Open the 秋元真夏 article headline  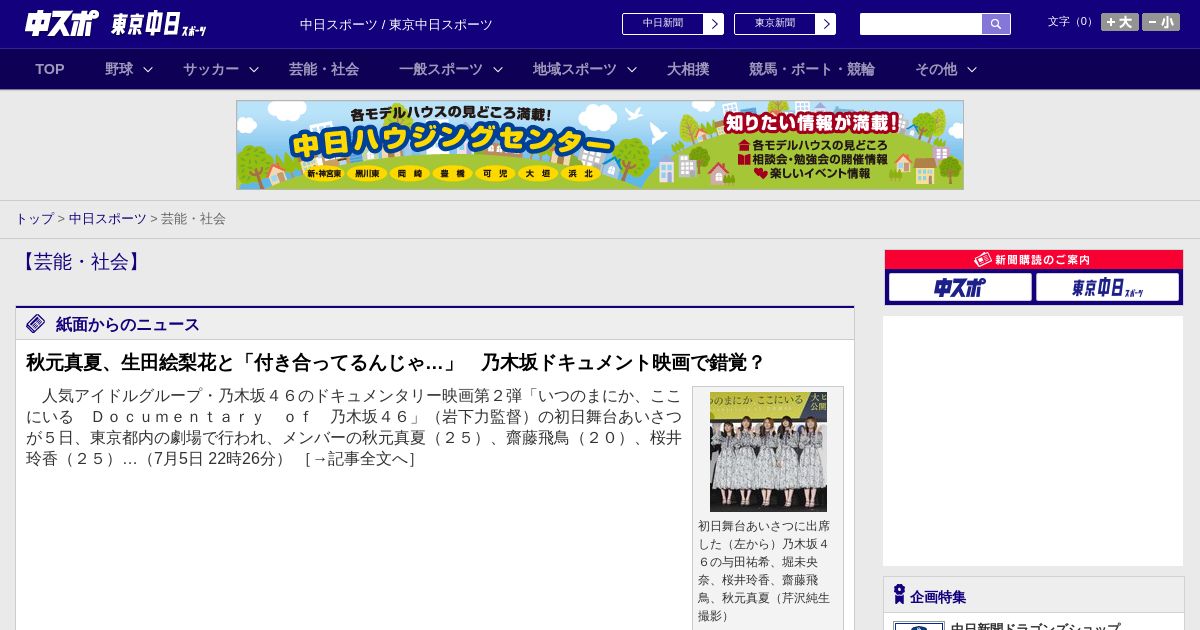pos(395,362)
